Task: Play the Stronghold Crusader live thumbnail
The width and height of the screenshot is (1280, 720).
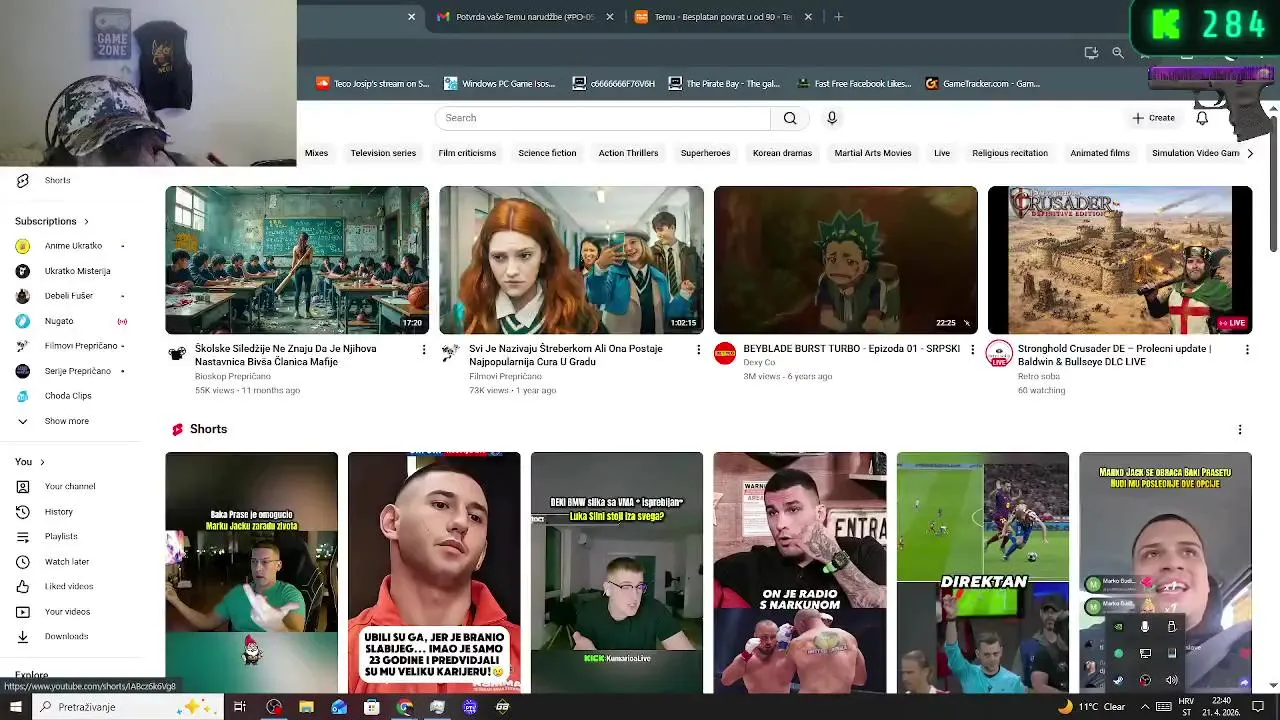Action: click(x=1120, y=260)
